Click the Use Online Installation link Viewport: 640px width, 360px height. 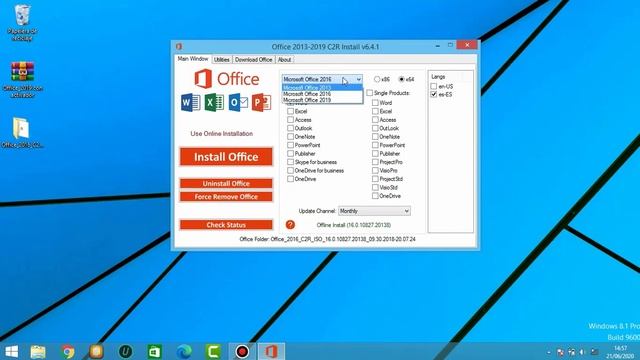coord(222,133)
